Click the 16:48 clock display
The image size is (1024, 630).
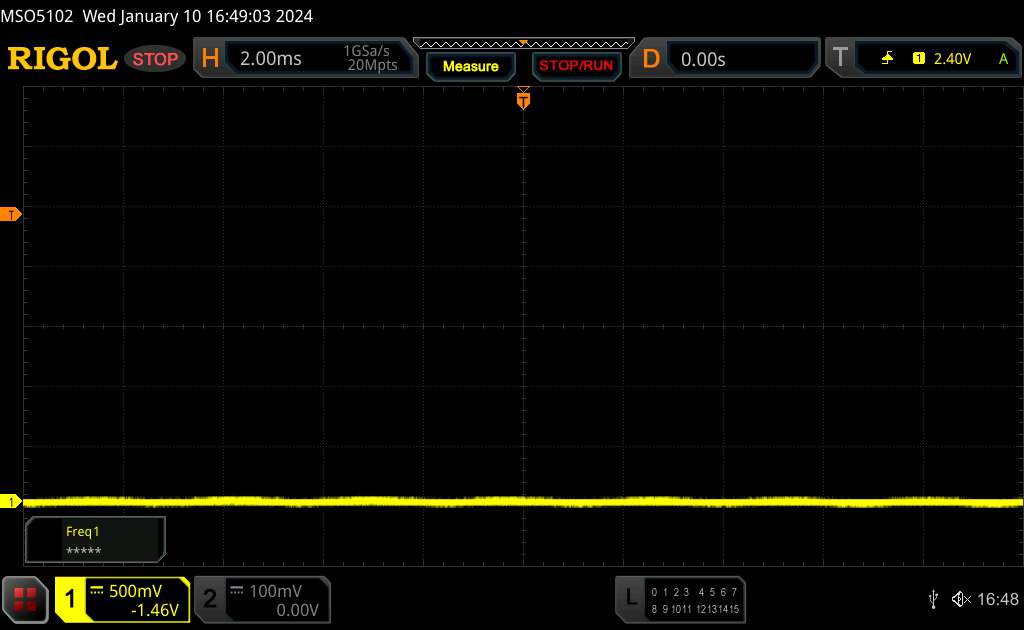[997, 599]
